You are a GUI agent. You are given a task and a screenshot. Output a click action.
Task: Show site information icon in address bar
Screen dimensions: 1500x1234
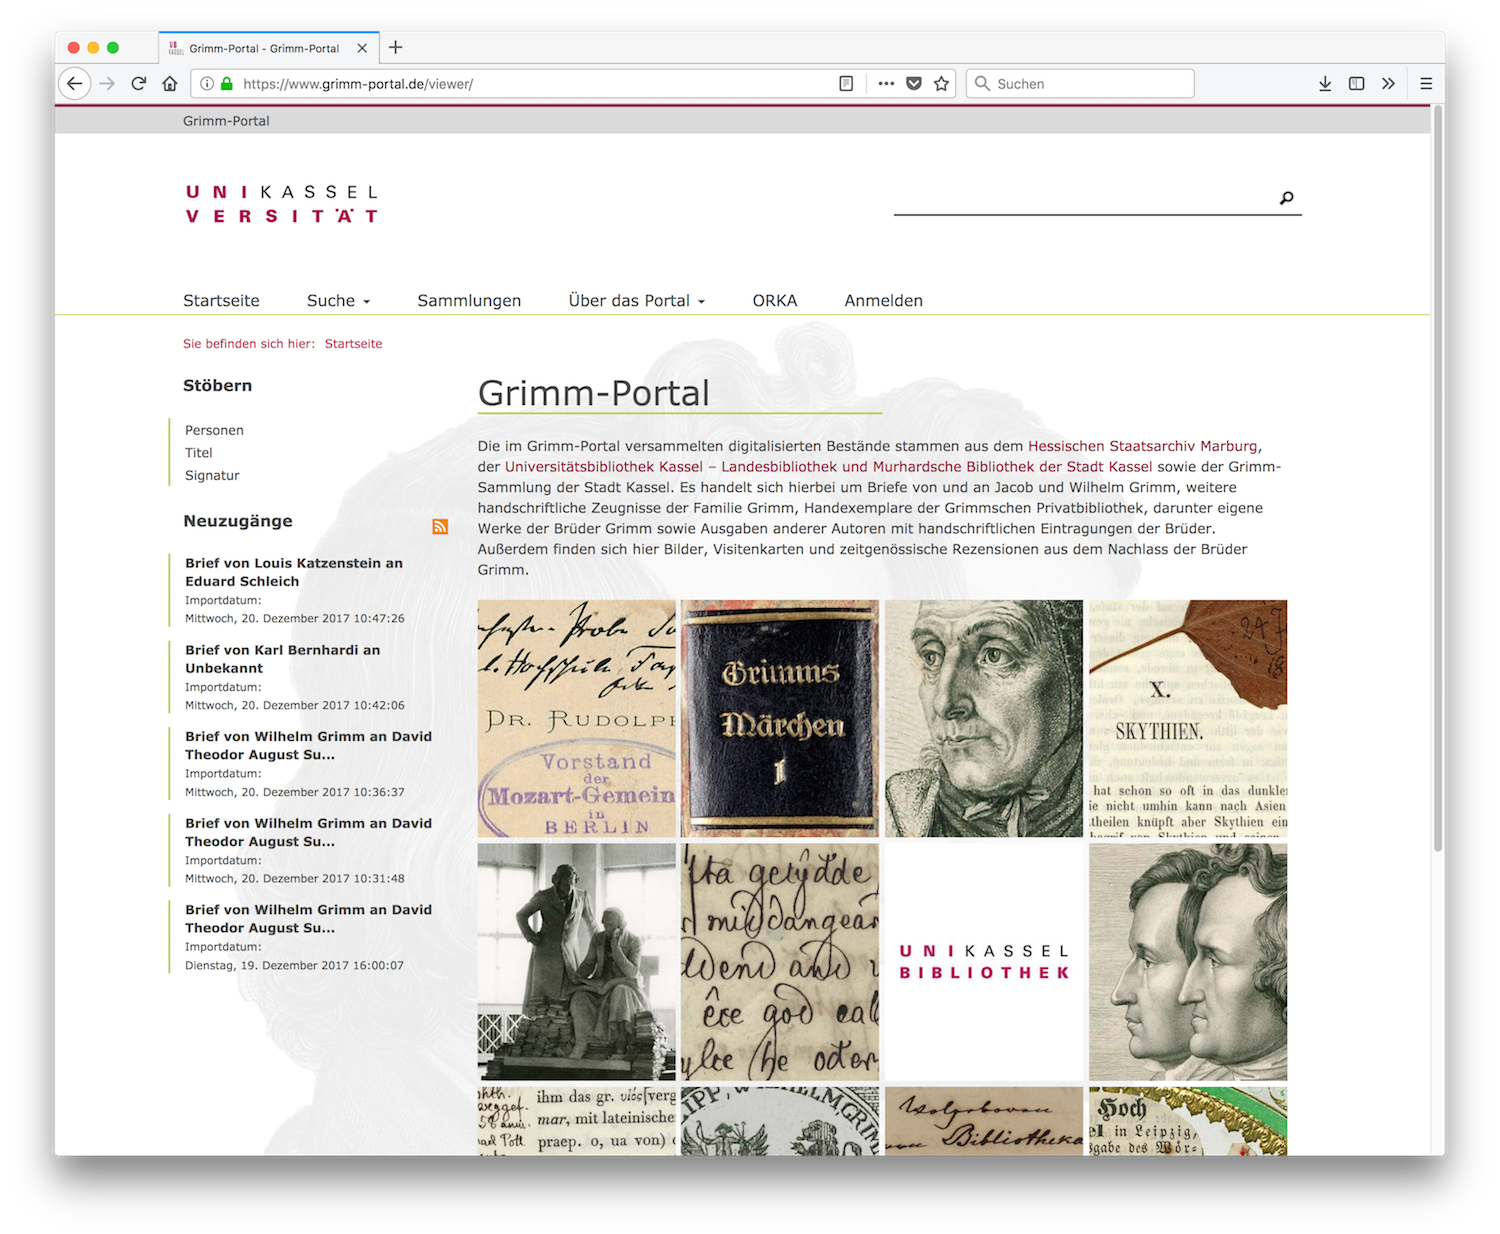207,84
